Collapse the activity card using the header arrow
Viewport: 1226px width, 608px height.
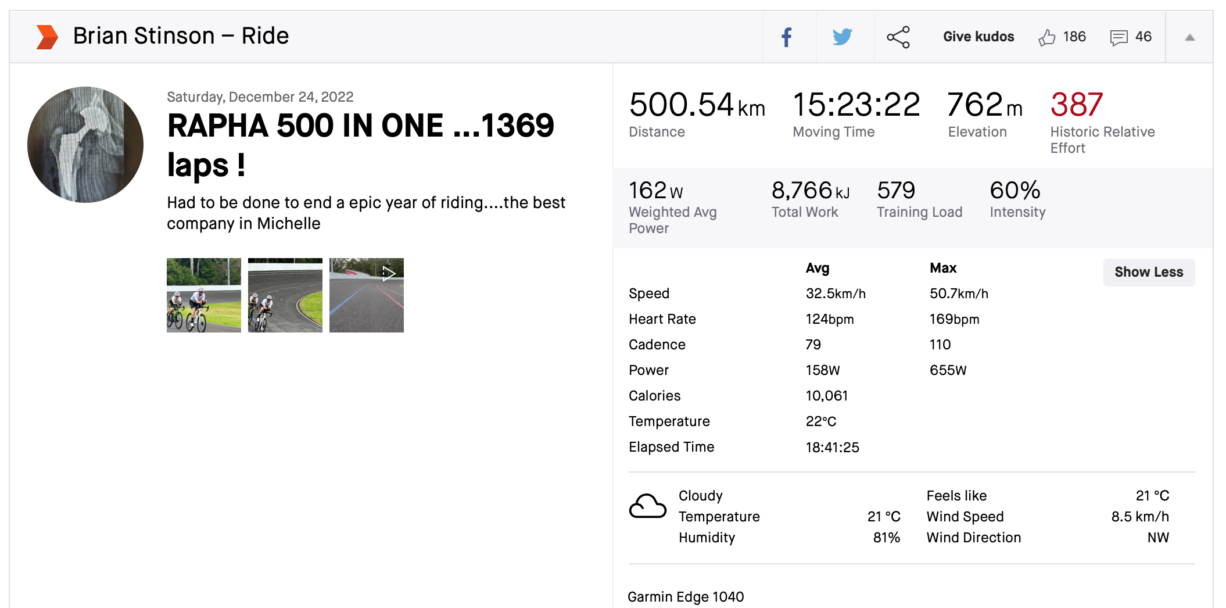point(1189,37)
